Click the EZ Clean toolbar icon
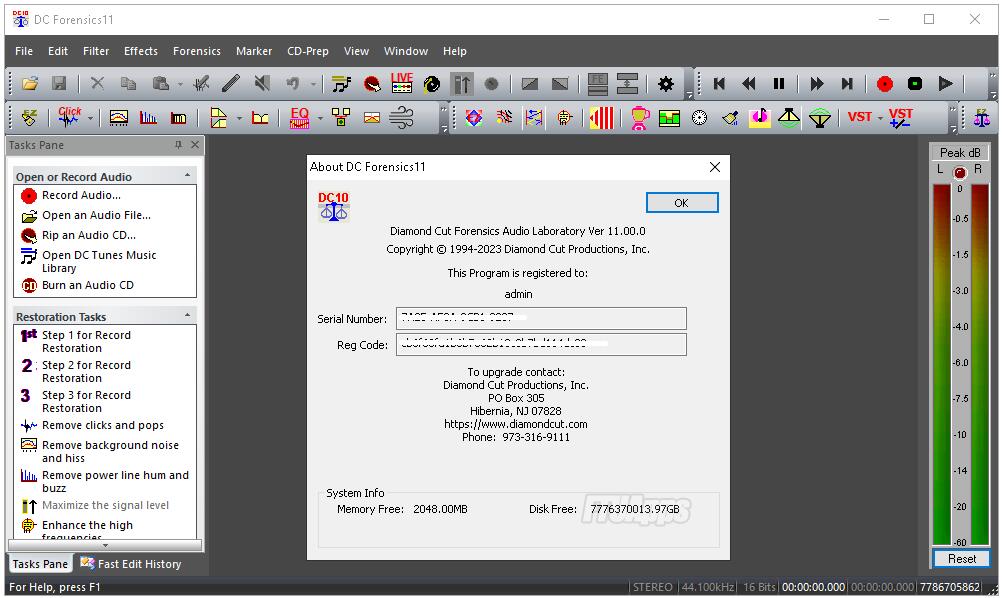This screenshot has width=1002, height=598. point(29,118)
